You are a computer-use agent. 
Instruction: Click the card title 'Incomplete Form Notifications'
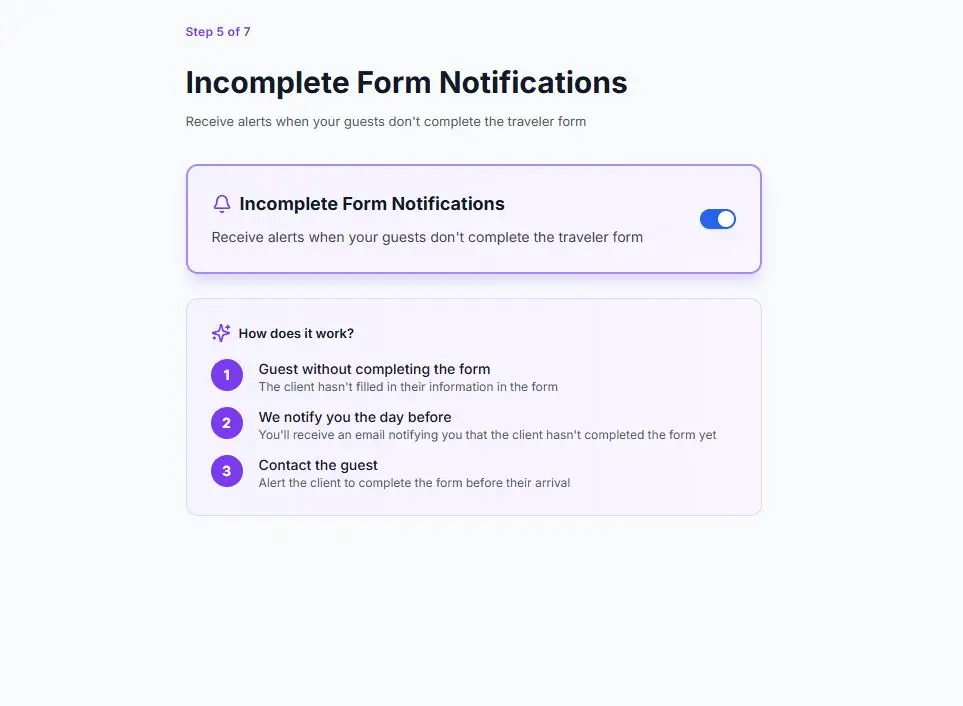(x=371, y=203)
